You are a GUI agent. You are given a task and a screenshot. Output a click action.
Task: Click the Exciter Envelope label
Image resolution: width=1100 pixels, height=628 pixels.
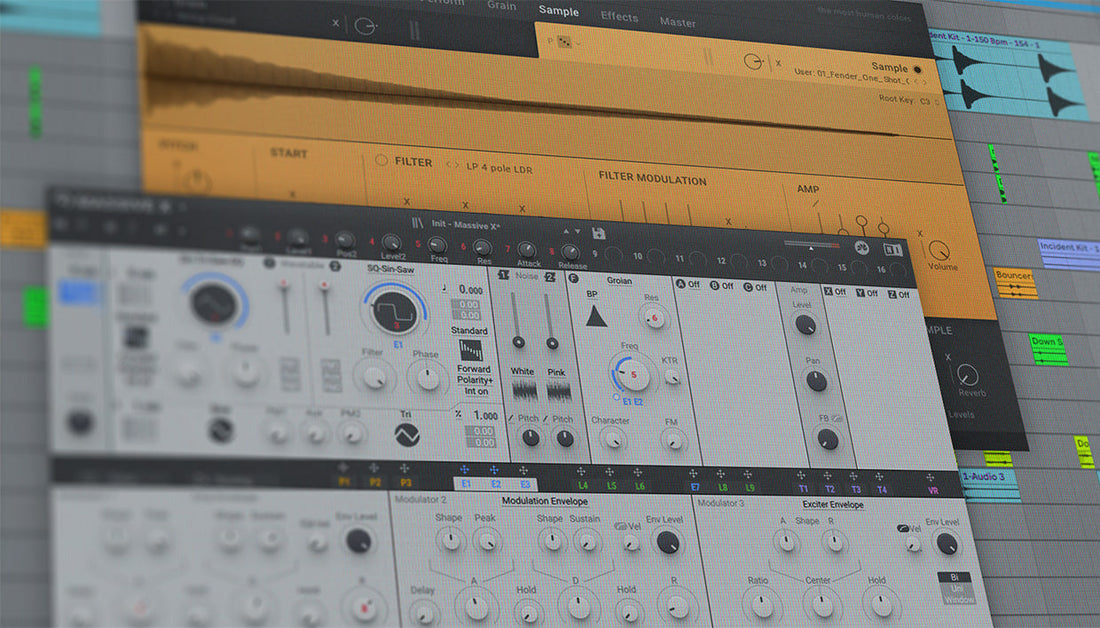tap(833, 505)
